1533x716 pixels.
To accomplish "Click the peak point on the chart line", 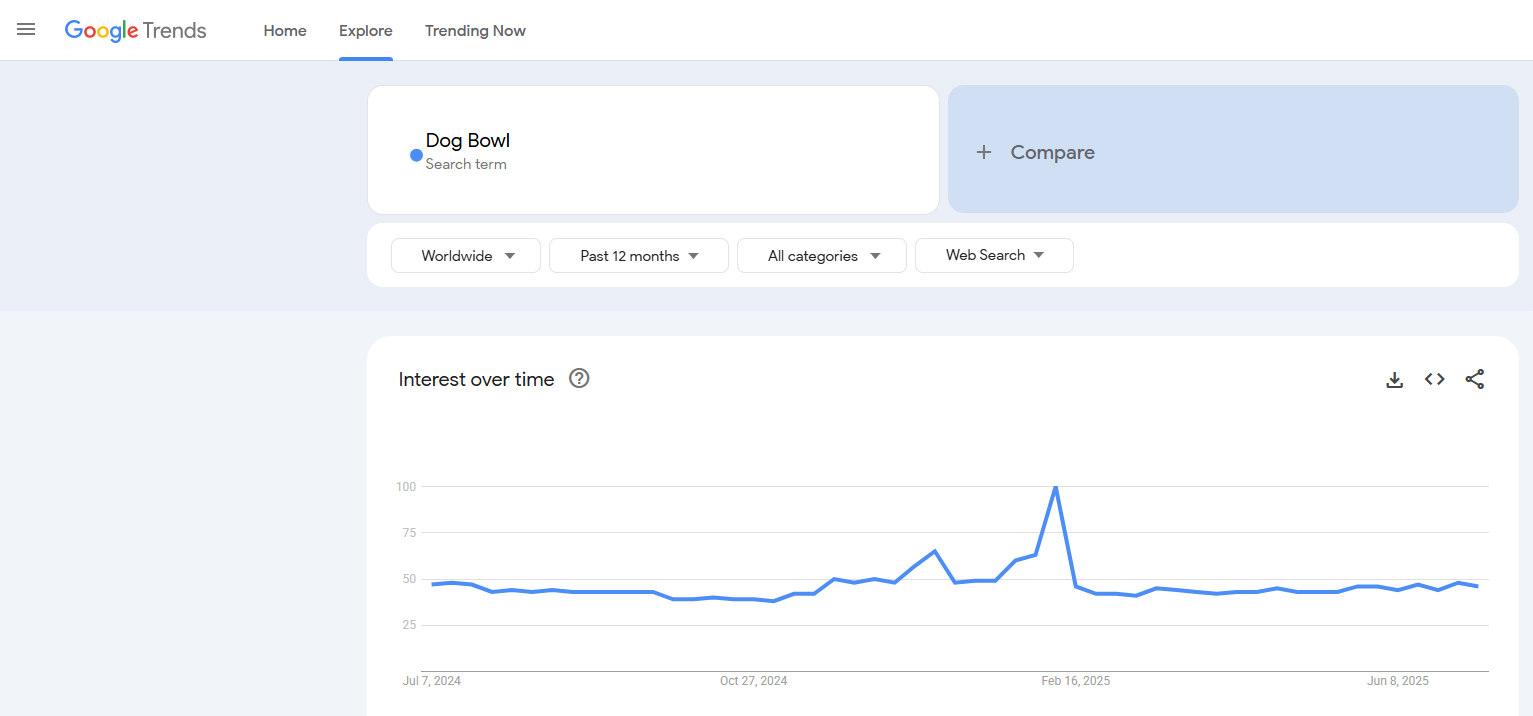I will (1055, 487).
